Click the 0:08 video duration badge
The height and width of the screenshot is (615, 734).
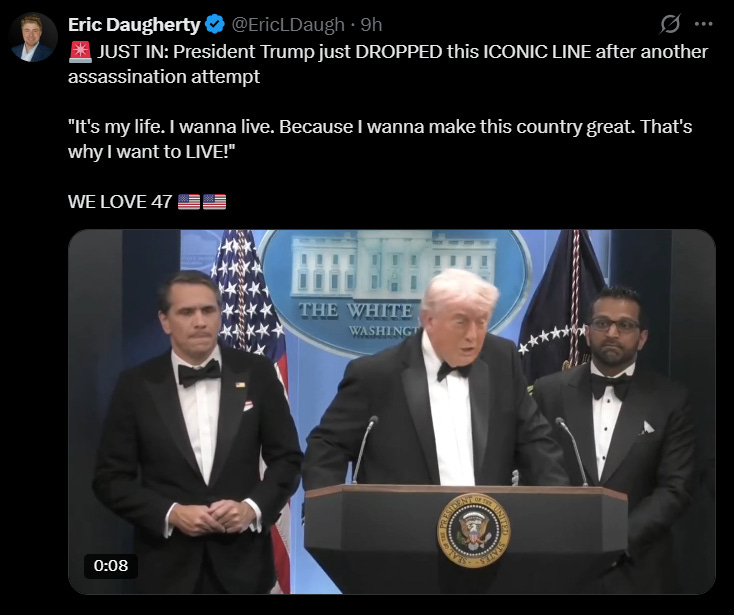110,565
